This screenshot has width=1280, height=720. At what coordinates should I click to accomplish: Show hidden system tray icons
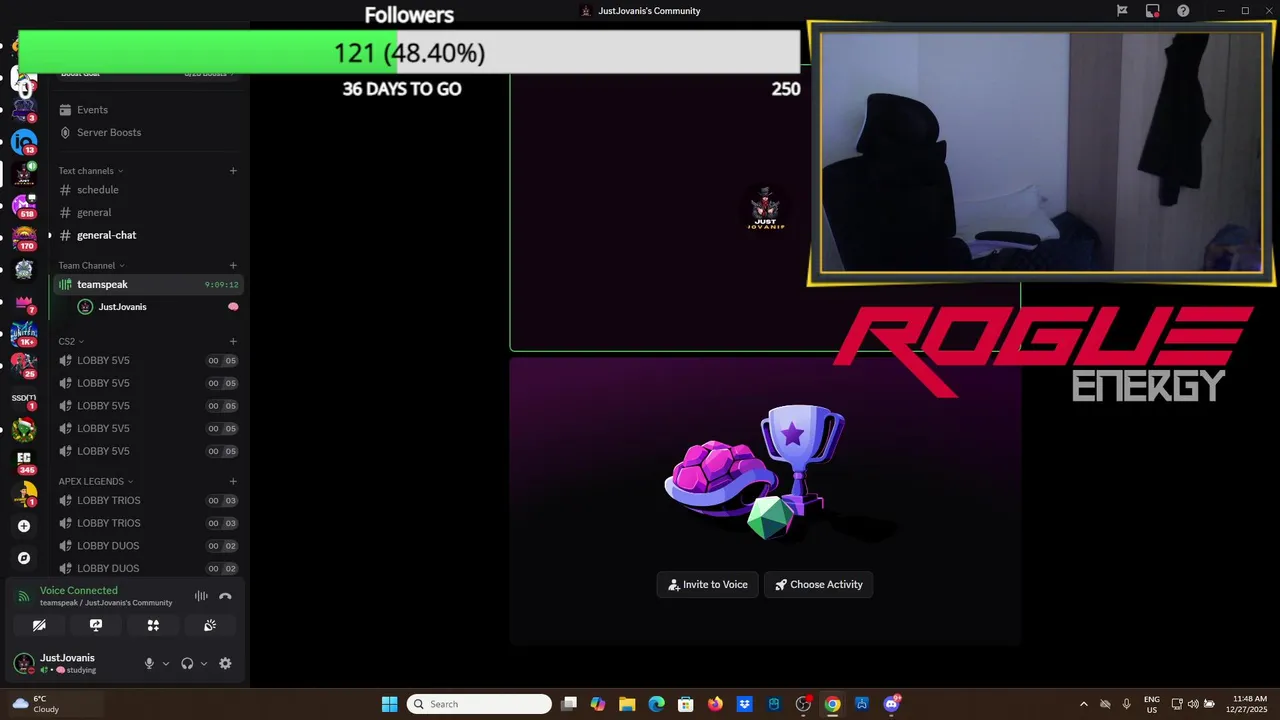click(x=1083, y=704)
